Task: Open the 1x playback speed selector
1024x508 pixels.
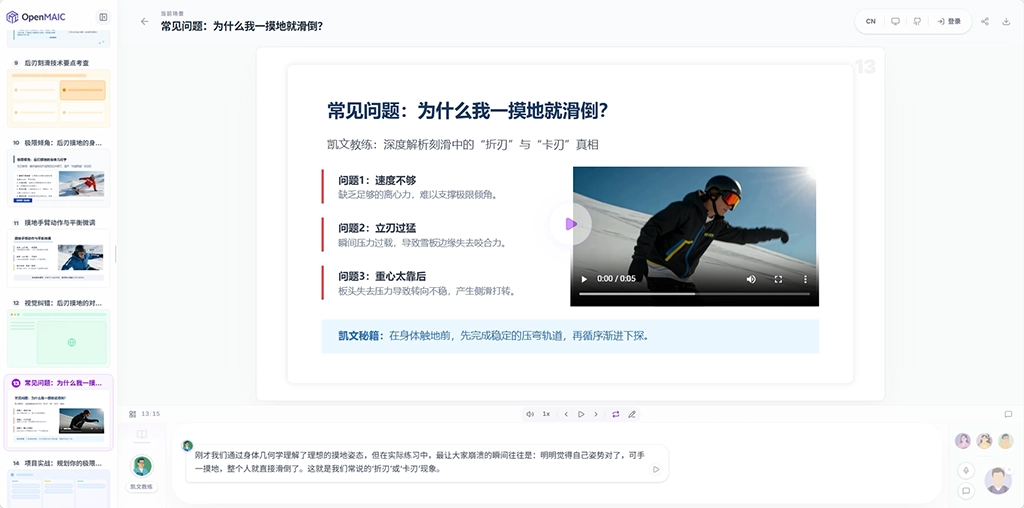Action: click(x=546, y=414)
